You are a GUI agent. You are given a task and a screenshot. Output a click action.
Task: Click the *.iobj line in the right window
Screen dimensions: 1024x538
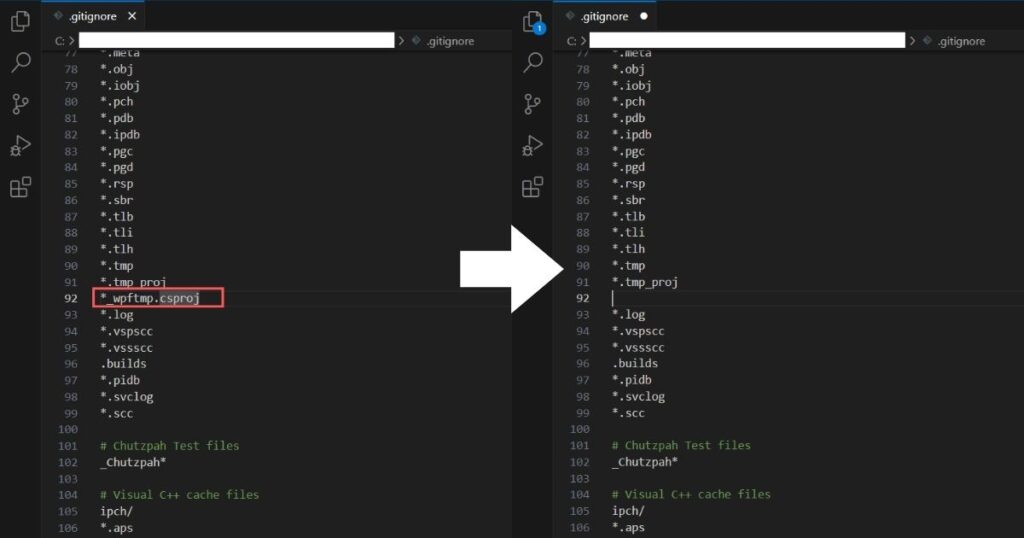[x=632, y=86]
